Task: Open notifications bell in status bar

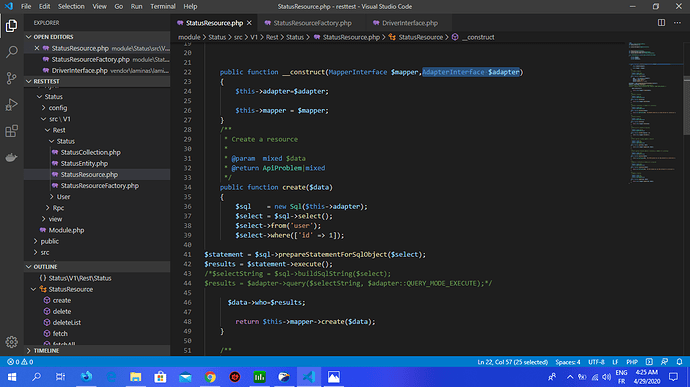Action: coord(679,362)
